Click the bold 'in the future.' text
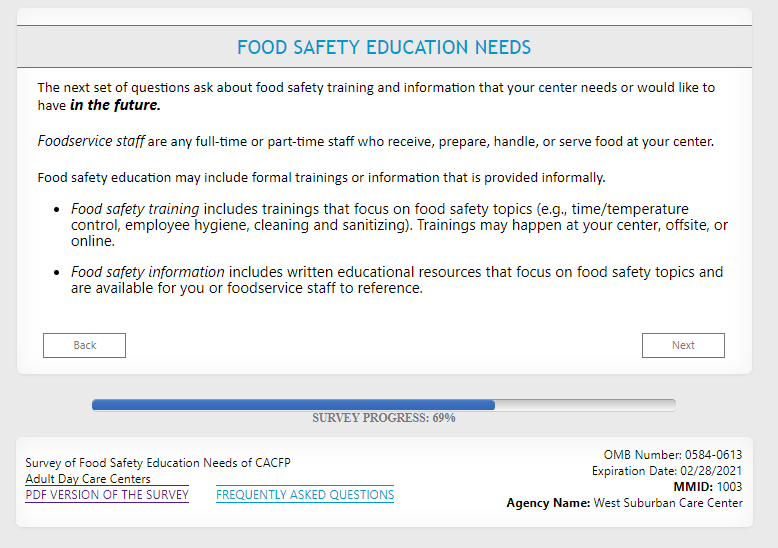Image resolution: width=778 pixels, height=548 pixels. point(115,104)
